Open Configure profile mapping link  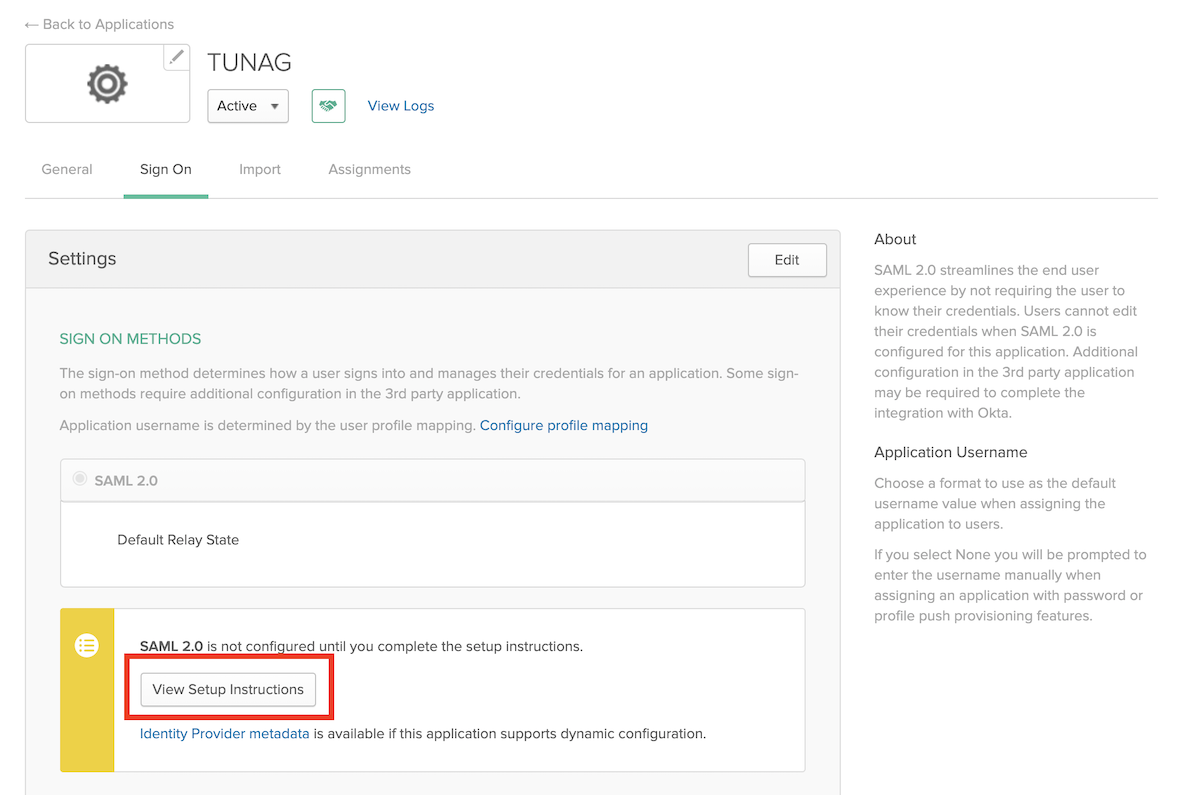pos(564,425)
